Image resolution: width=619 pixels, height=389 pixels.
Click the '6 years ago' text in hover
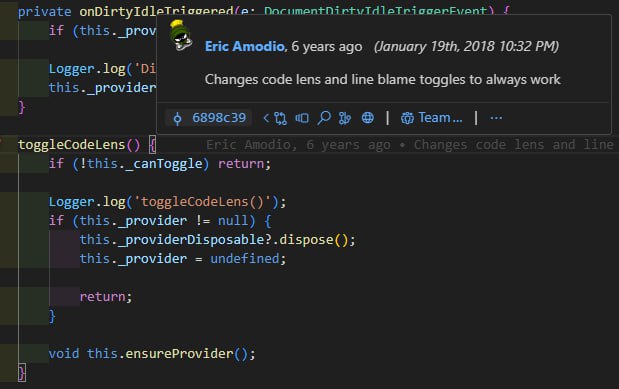tap(327, 47)
